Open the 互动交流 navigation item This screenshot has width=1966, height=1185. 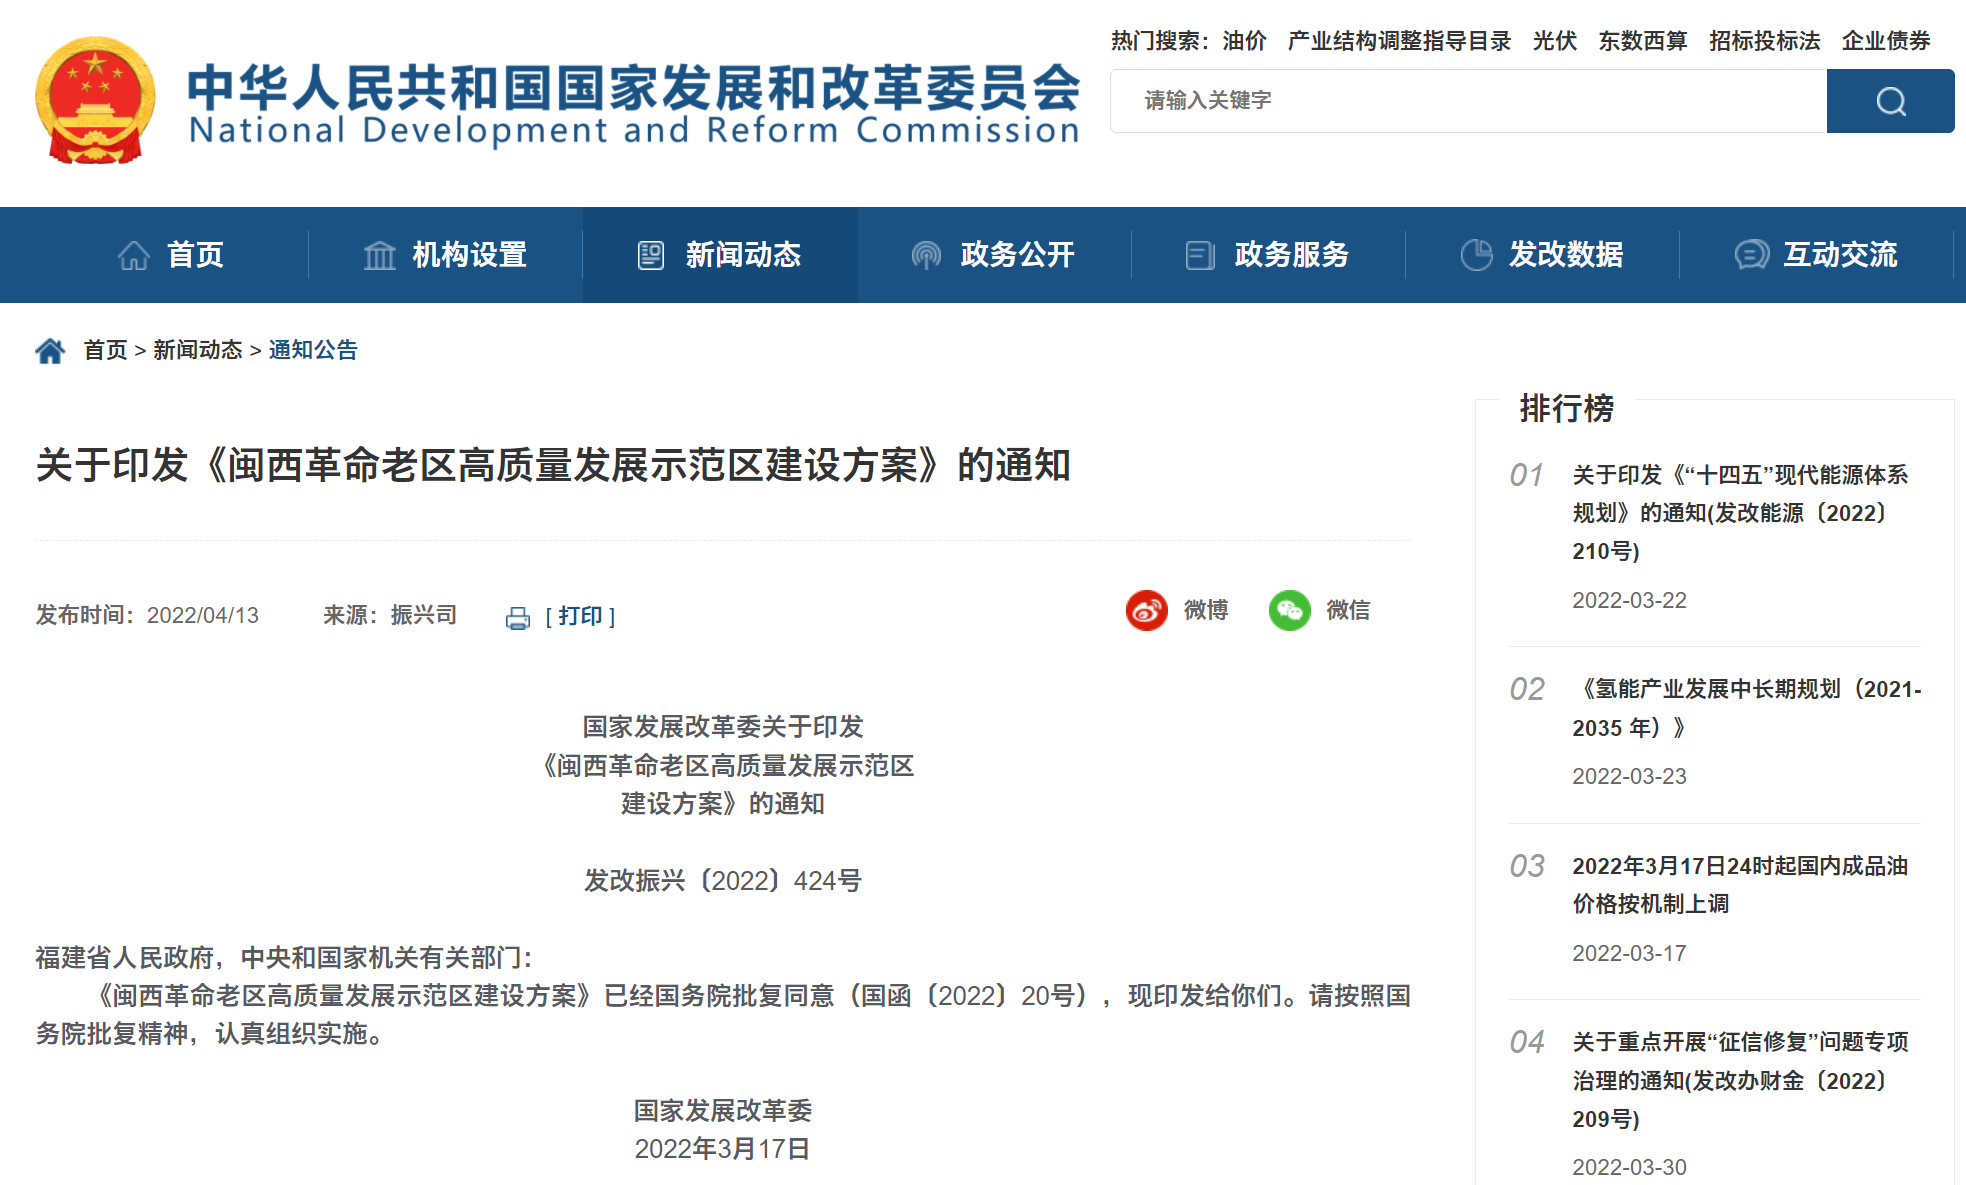(1816, 255)
